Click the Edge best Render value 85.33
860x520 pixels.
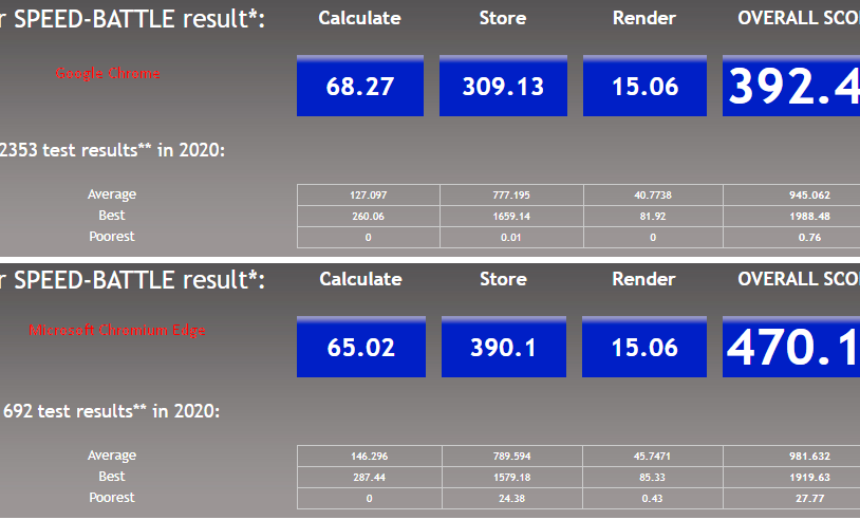(x=653, y=477)
